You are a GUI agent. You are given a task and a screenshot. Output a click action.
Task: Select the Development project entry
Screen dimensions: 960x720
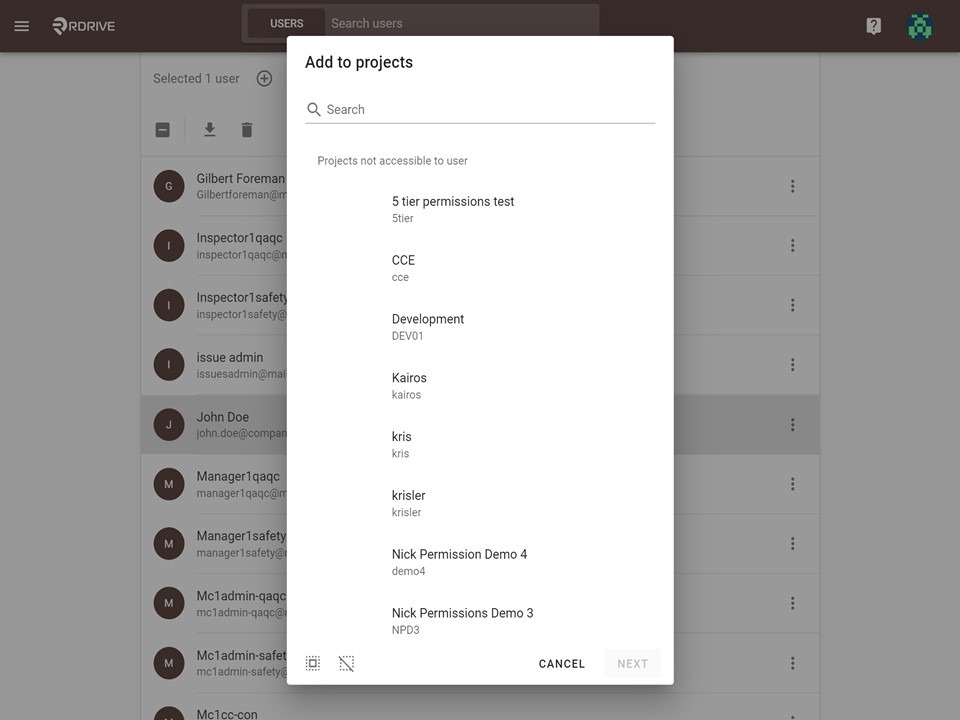[480, 327]
